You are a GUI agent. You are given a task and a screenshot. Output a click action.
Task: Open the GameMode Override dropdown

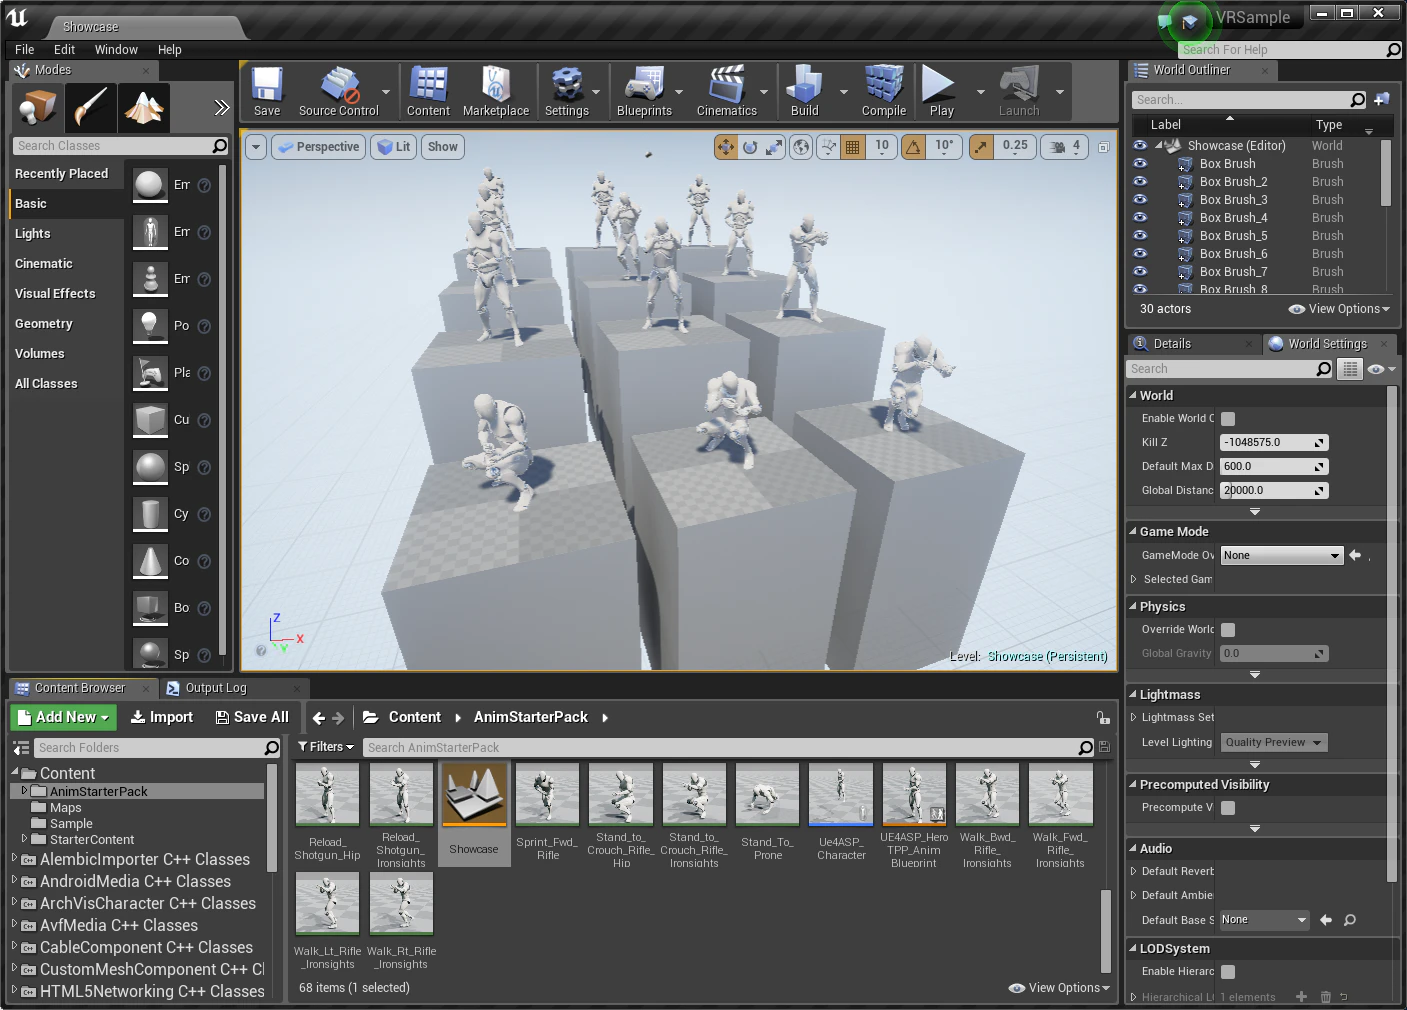(1281, 556)
